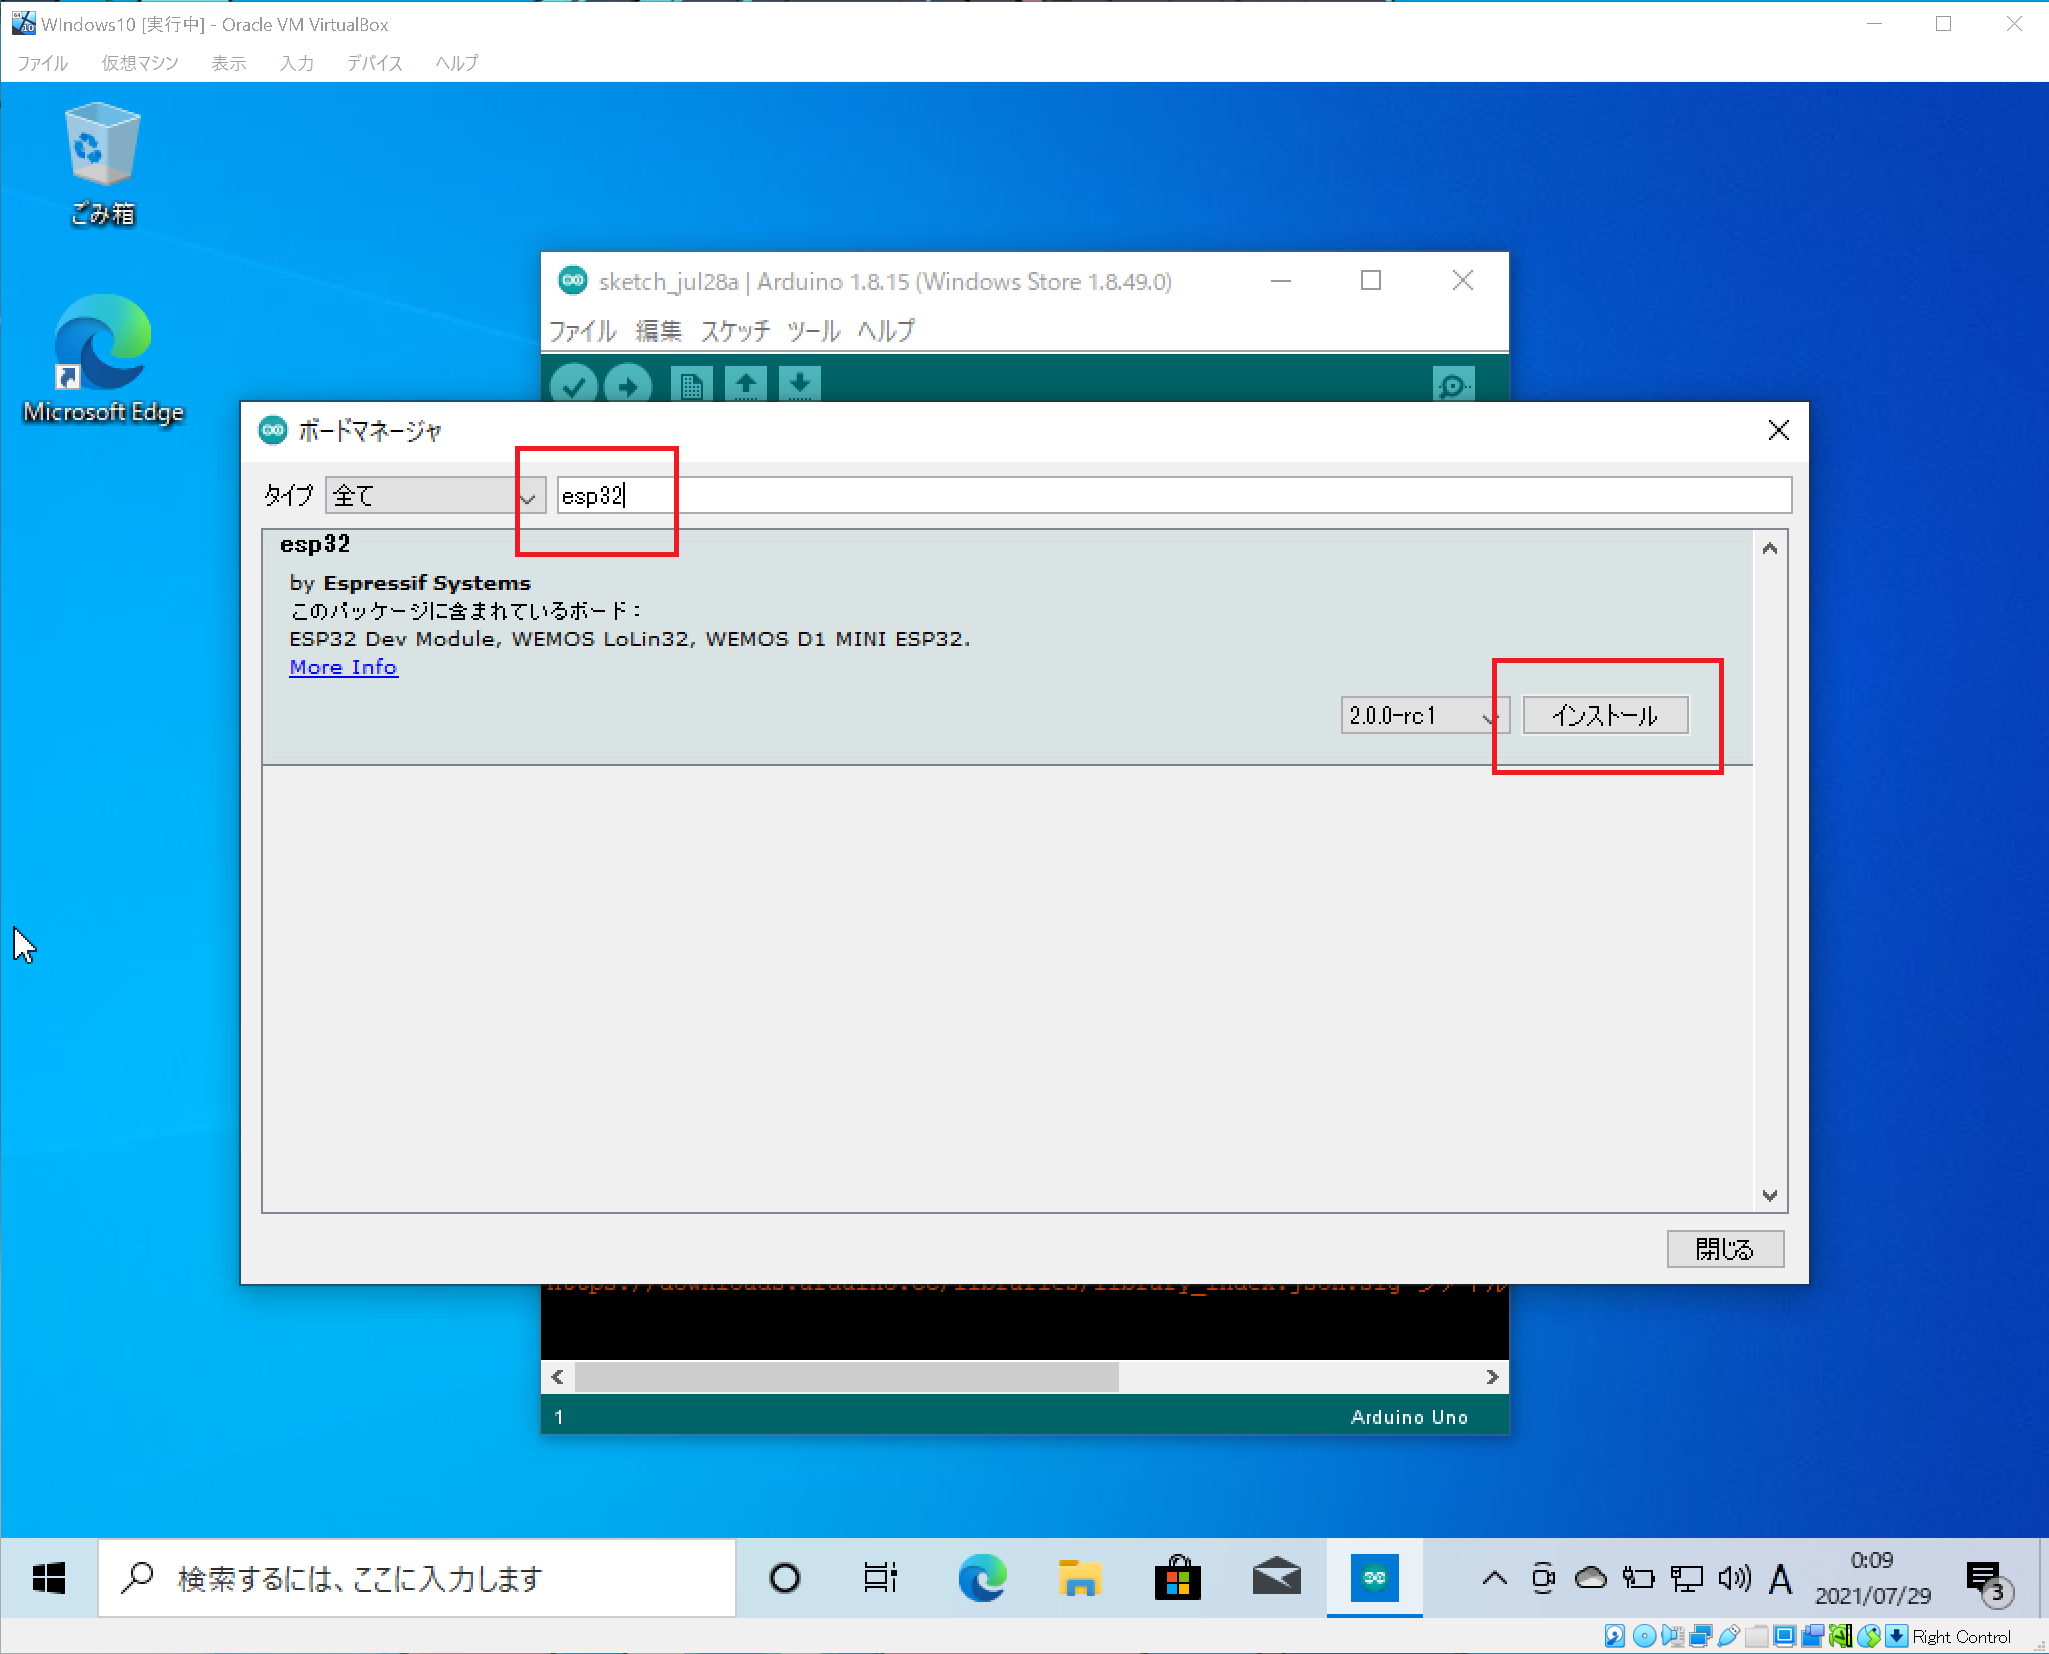Click the Arduino icon in taskbar
Viewport: 2049px width, 1654px height.
[x=1374, y=1578]
